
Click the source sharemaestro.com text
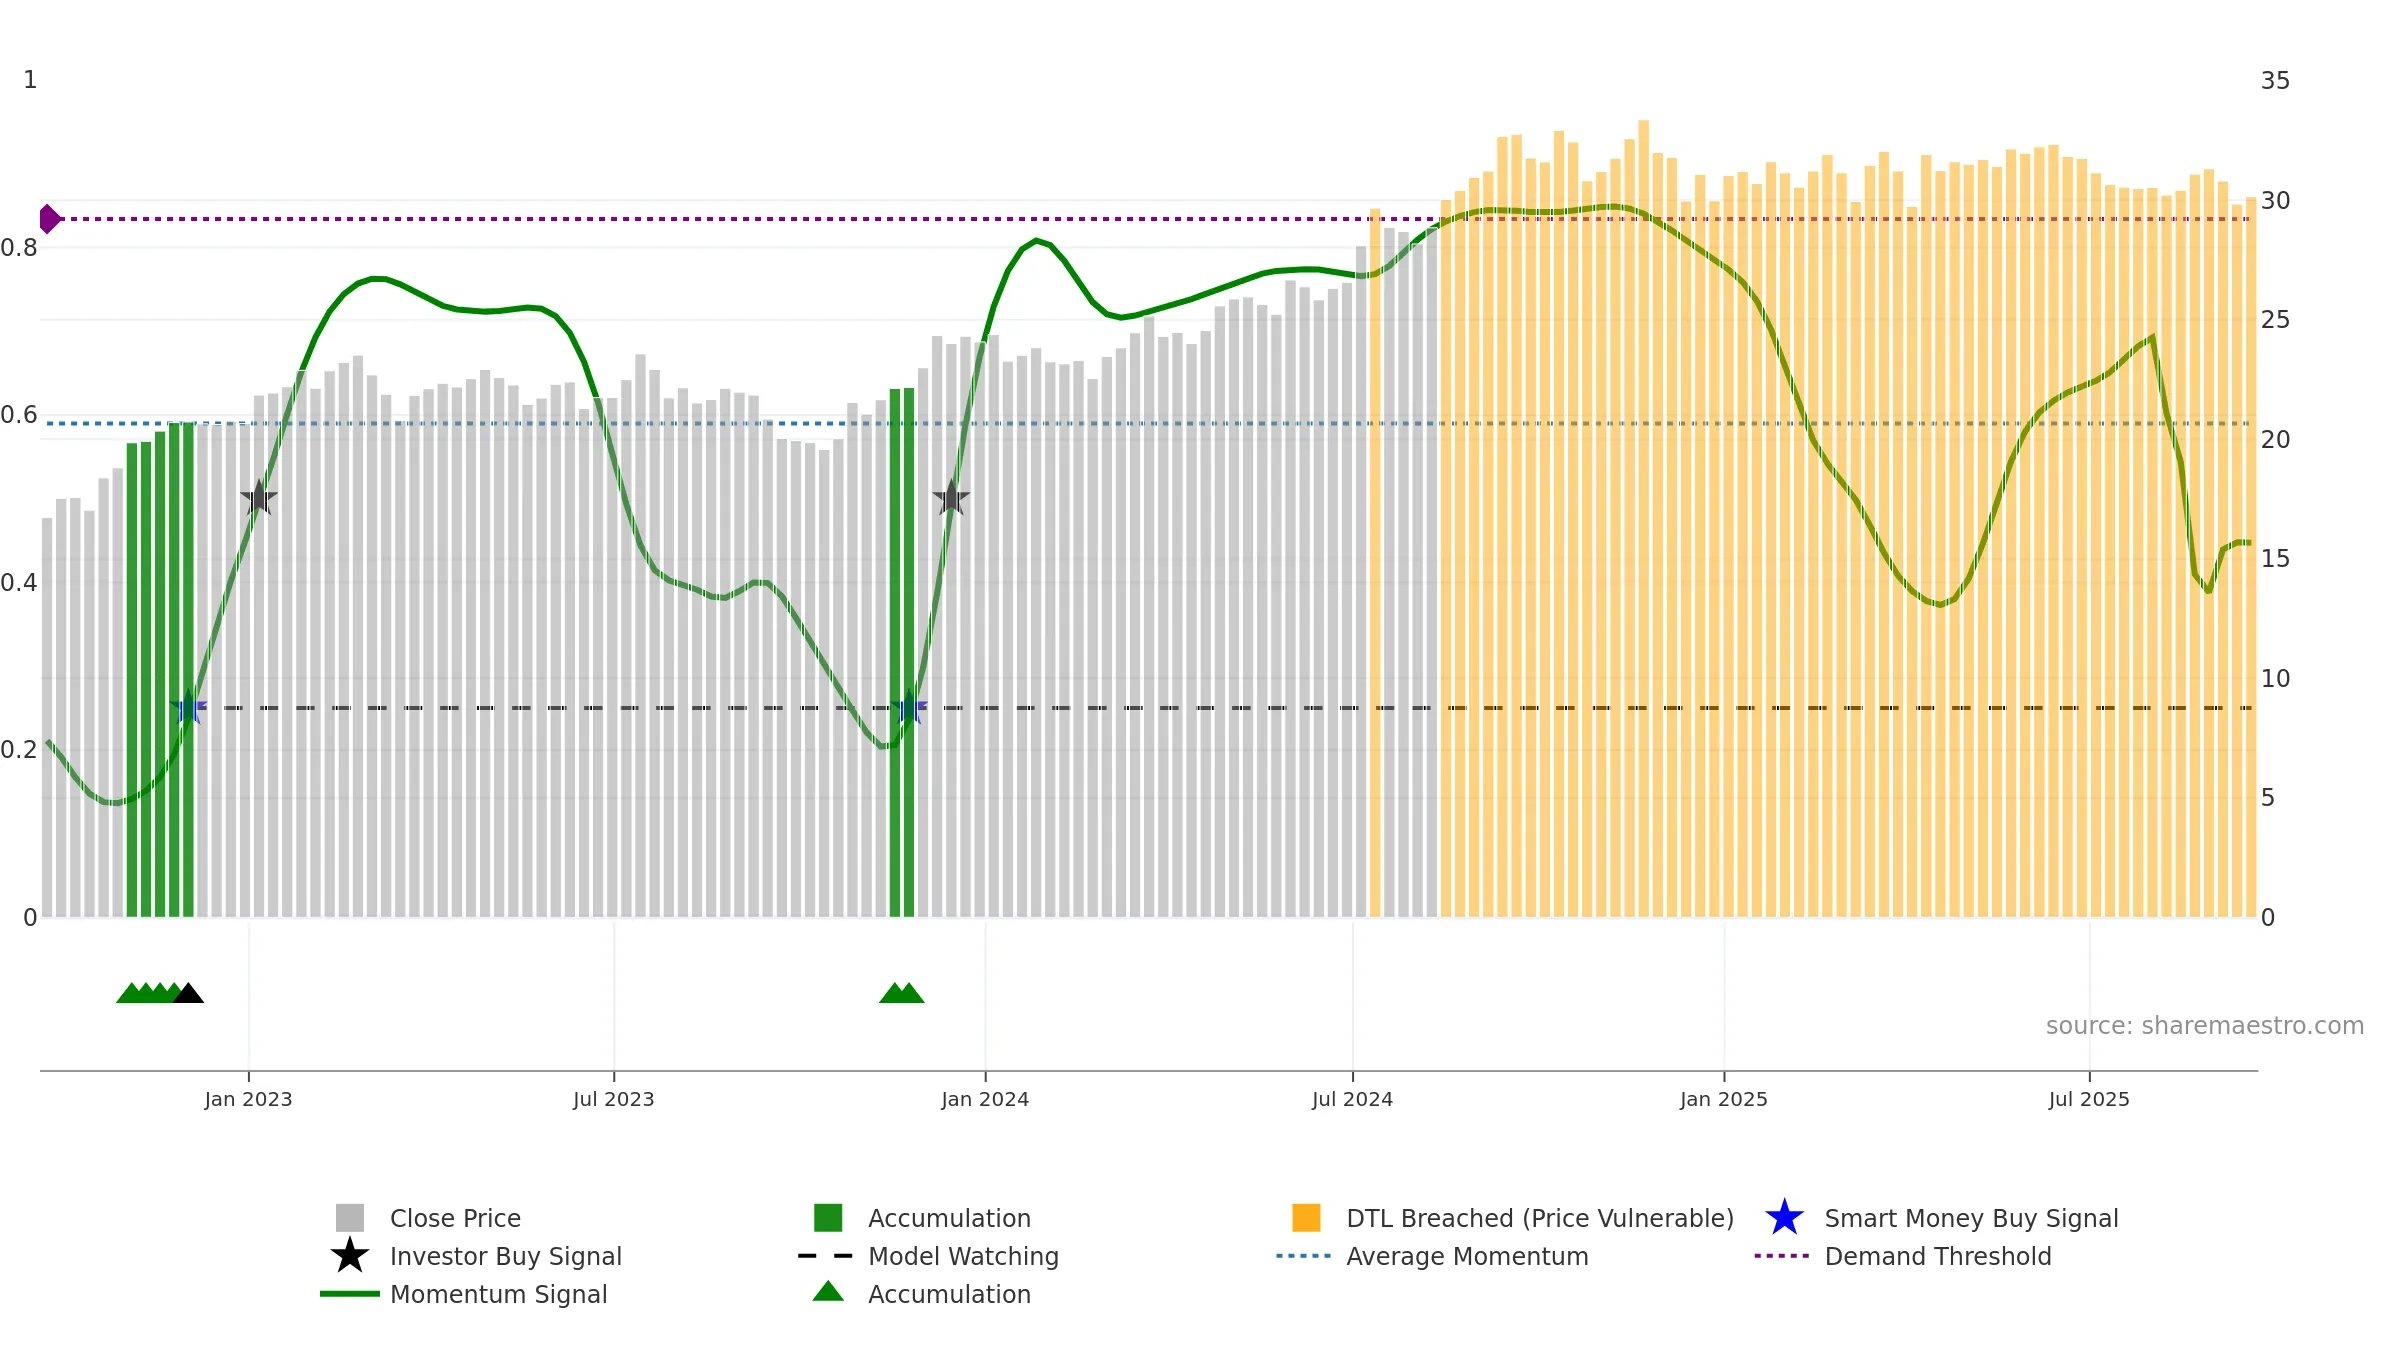point(2204,1026)
